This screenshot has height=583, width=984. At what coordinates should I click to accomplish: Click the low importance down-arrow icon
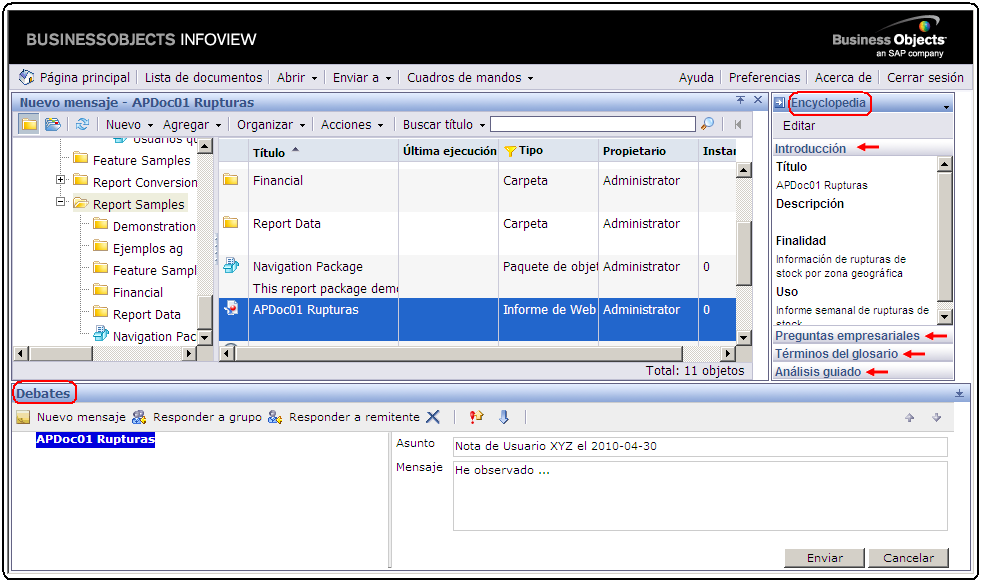[504, 417]
